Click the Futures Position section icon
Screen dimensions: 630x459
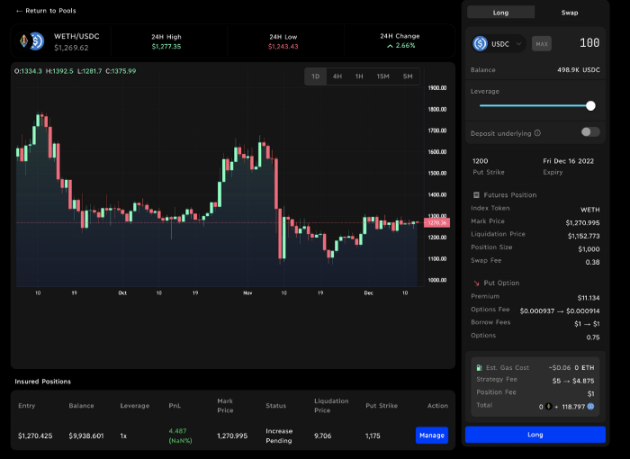pyautogui.click(x=475, y=195)
